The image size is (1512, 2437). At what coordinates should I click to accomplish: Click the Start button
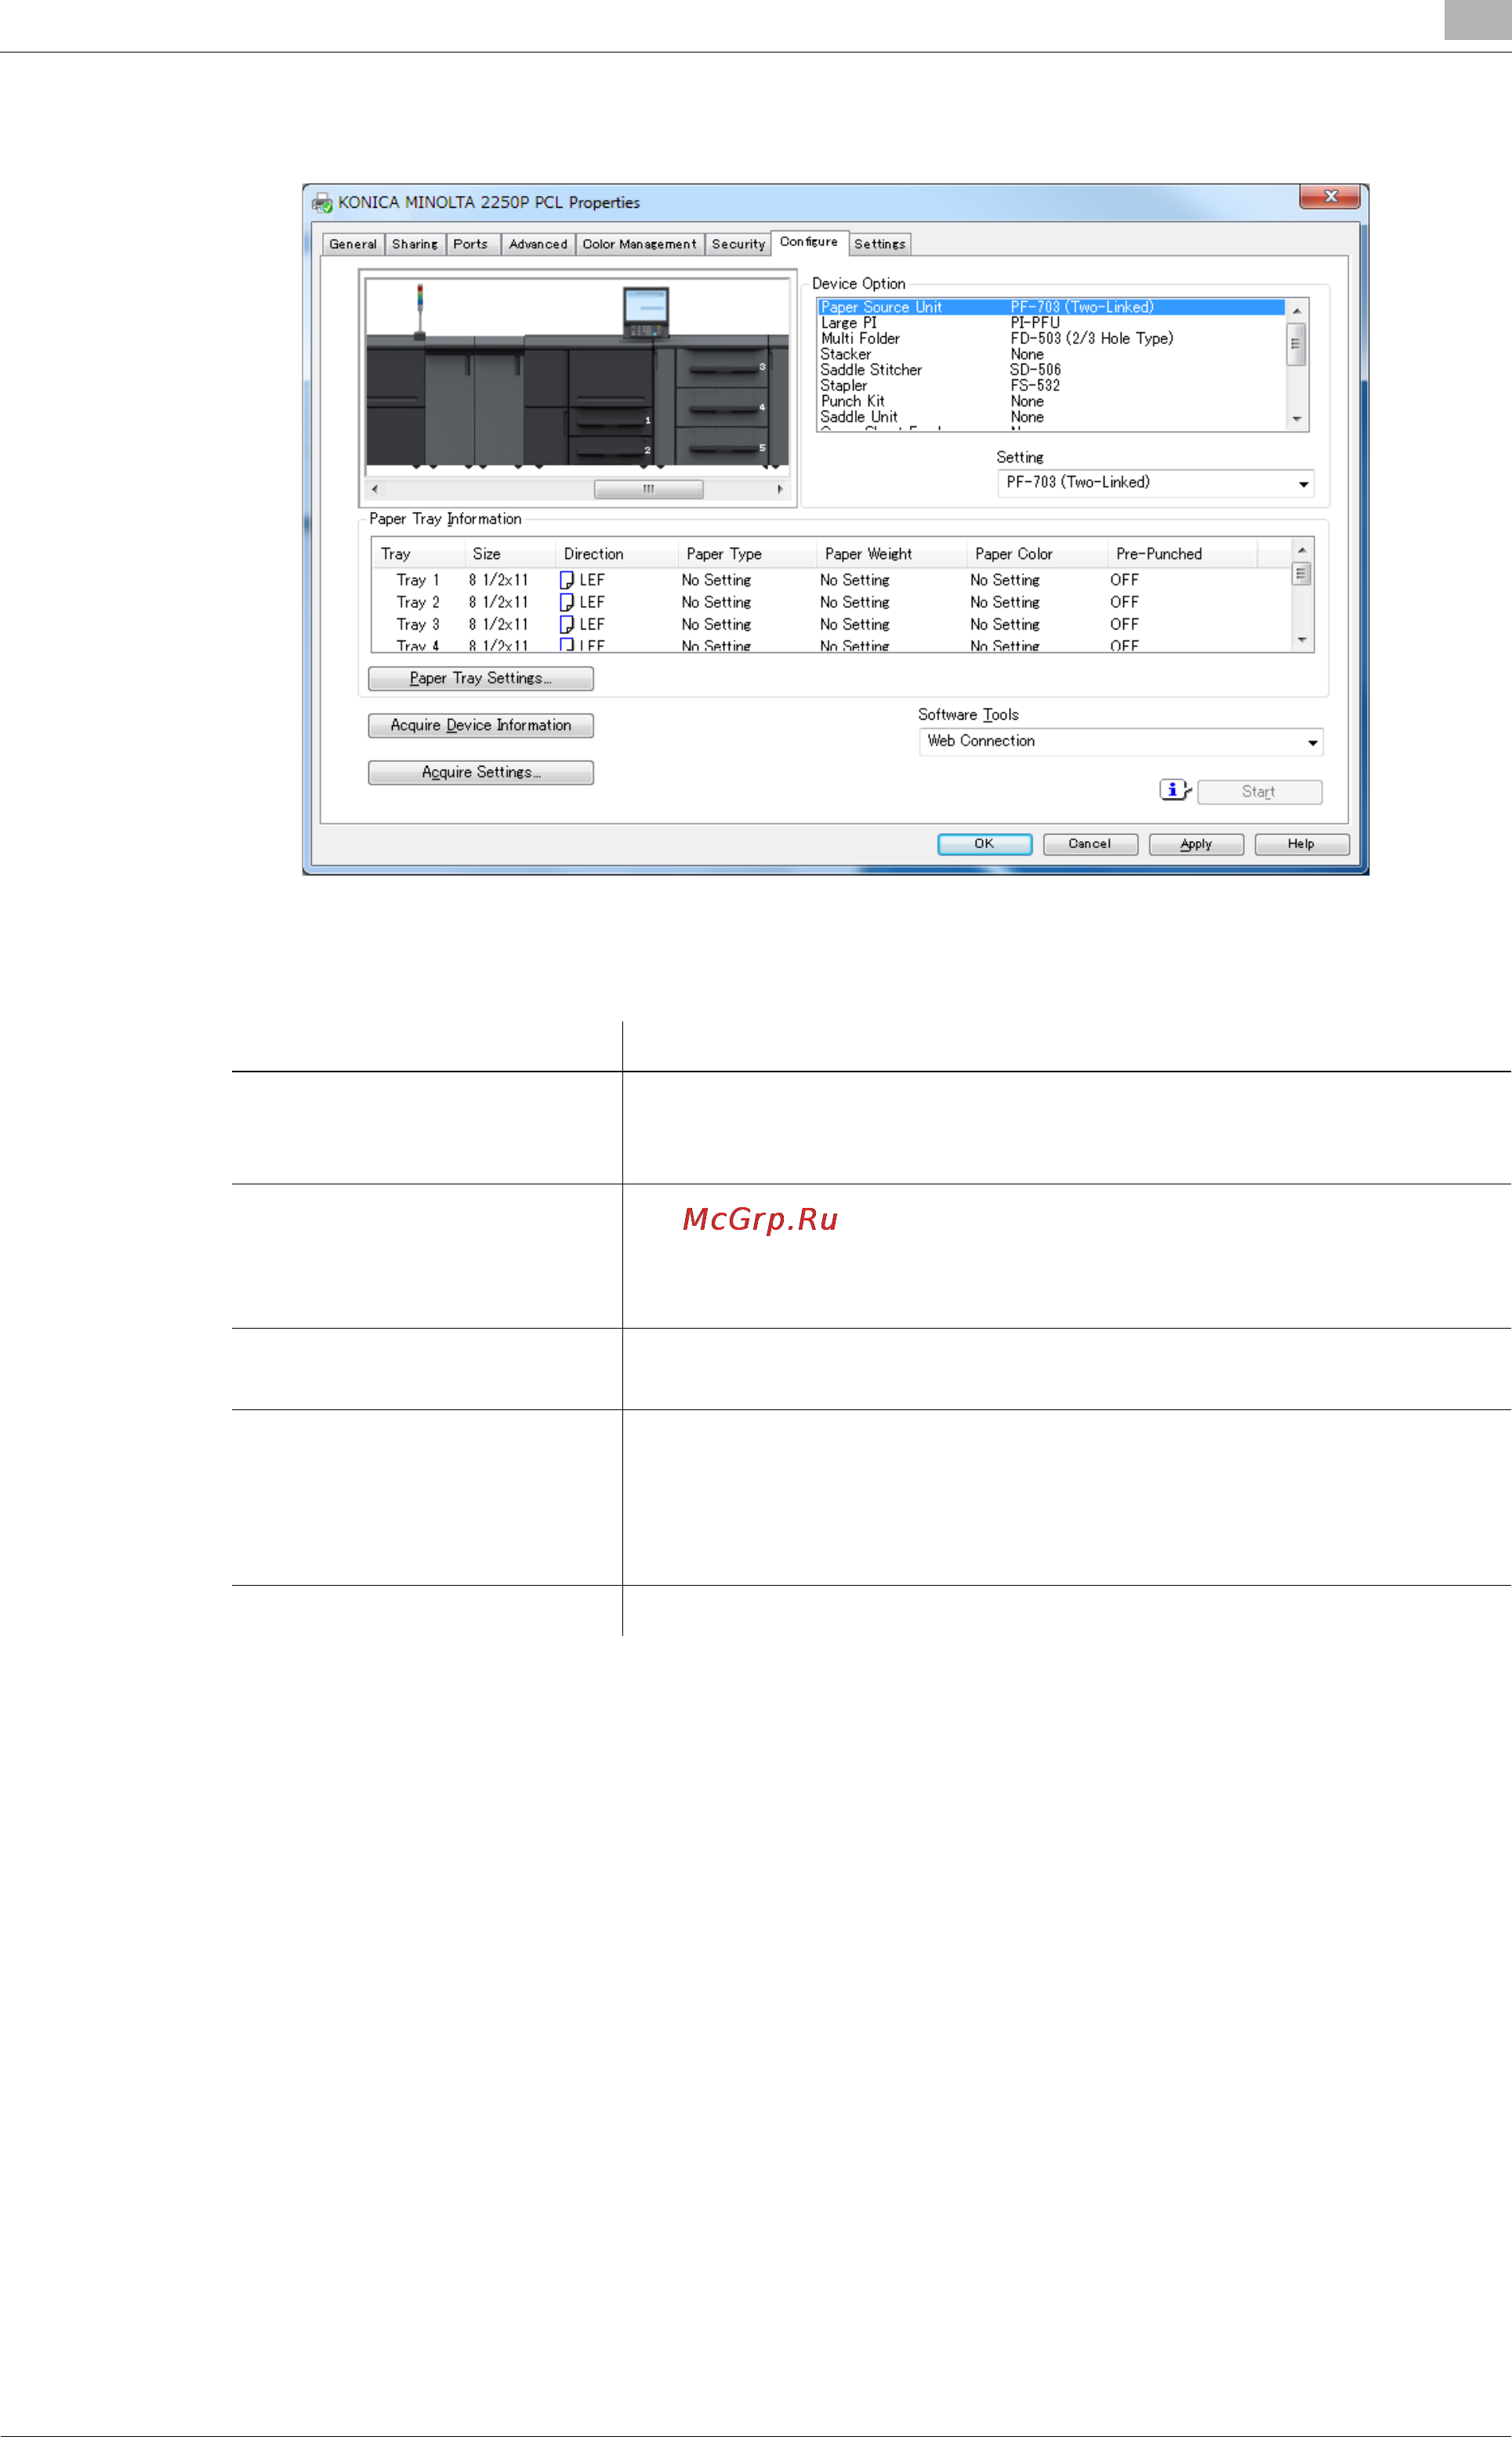[1259, 792]
